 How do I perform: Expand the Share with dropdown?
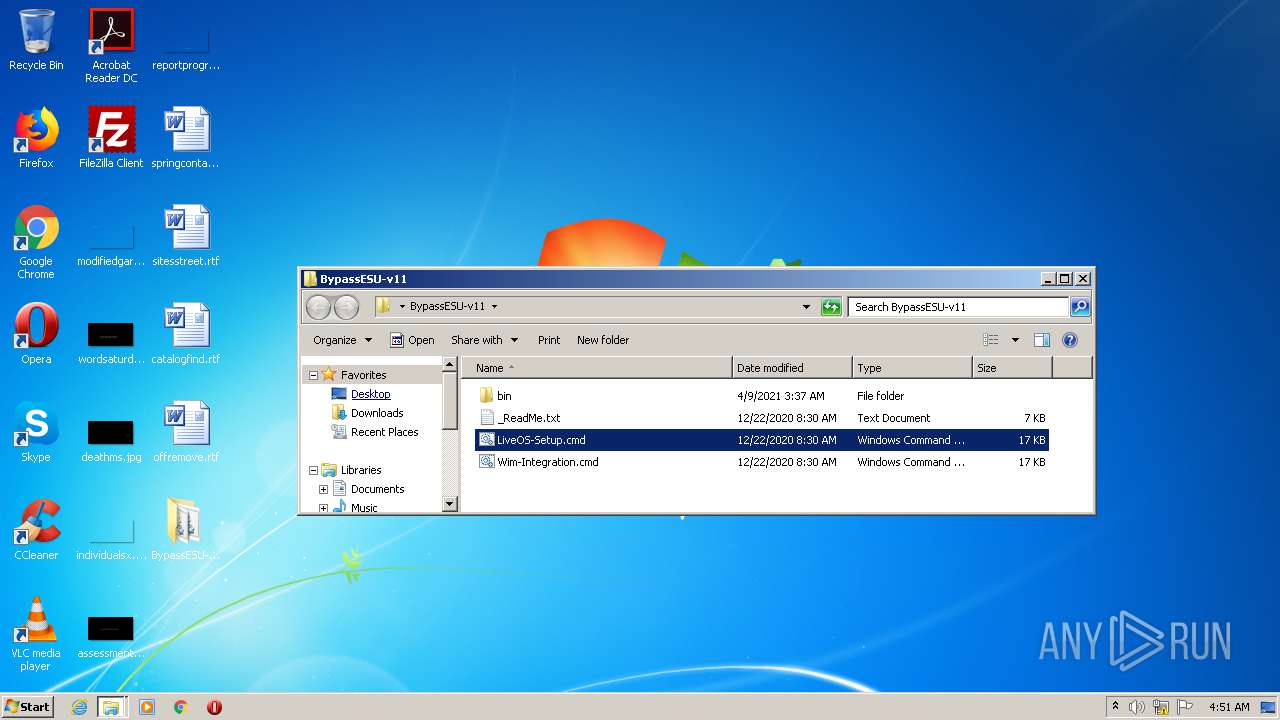[484, 340]
